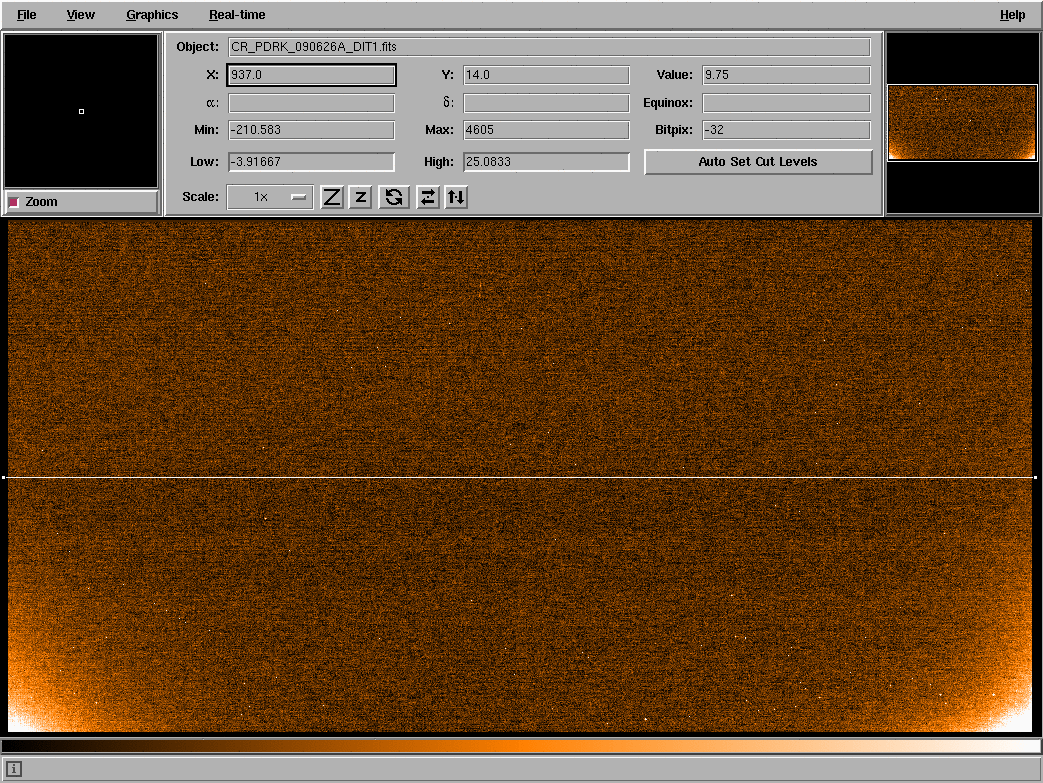Click the pan window image thumbnail
The image size is (1043, 783).
(962, 122)
